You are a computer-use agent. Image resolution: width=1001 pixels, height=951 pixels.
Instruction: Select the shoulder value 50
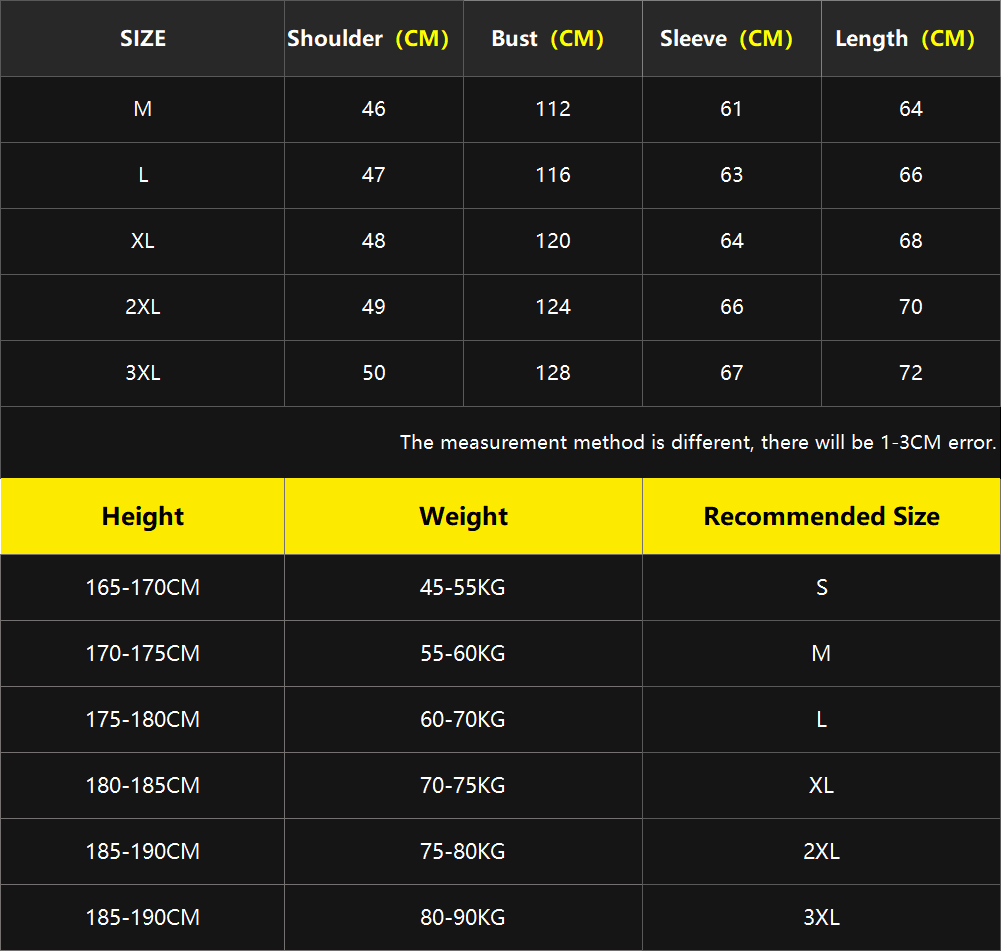(374, 373)
